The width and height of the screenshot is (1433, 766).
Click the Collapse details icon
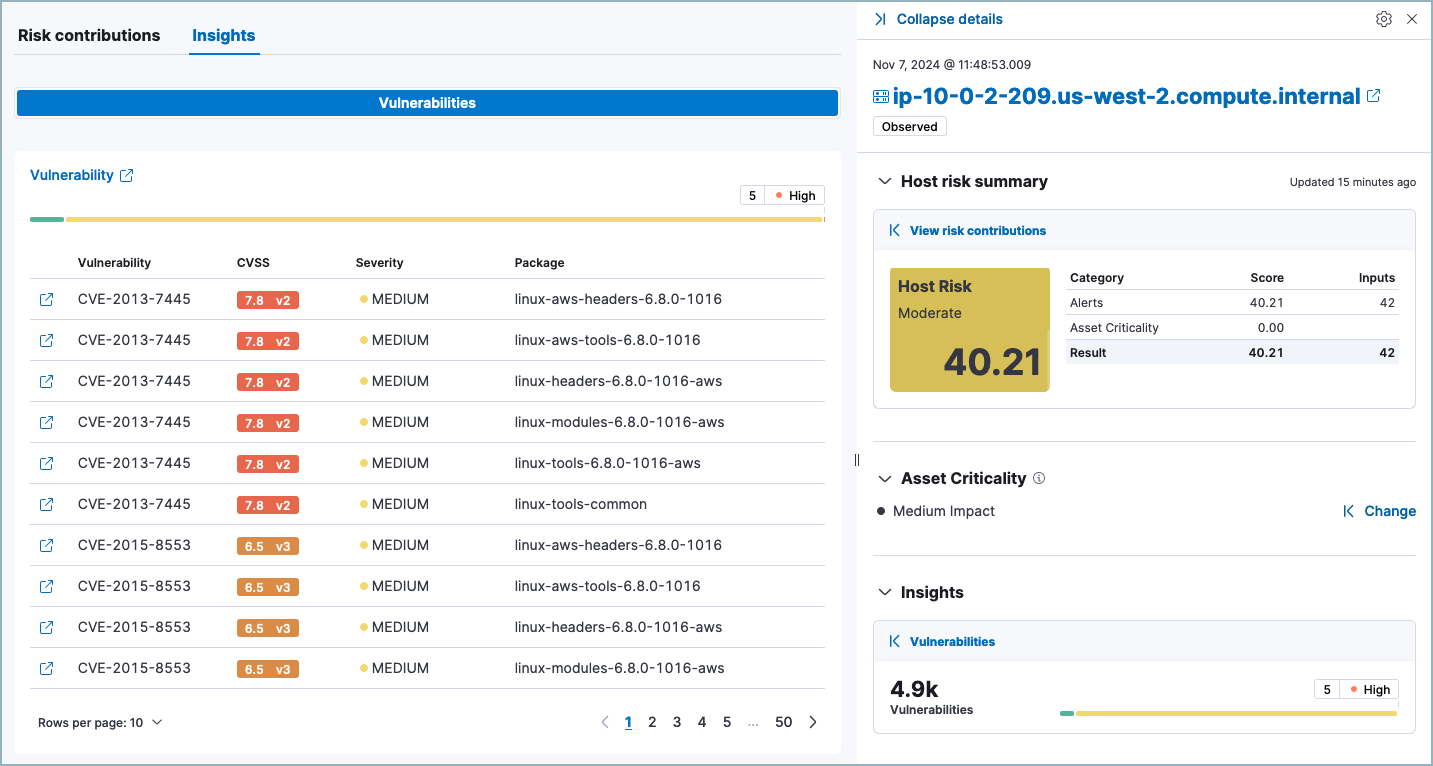point(880,18)
